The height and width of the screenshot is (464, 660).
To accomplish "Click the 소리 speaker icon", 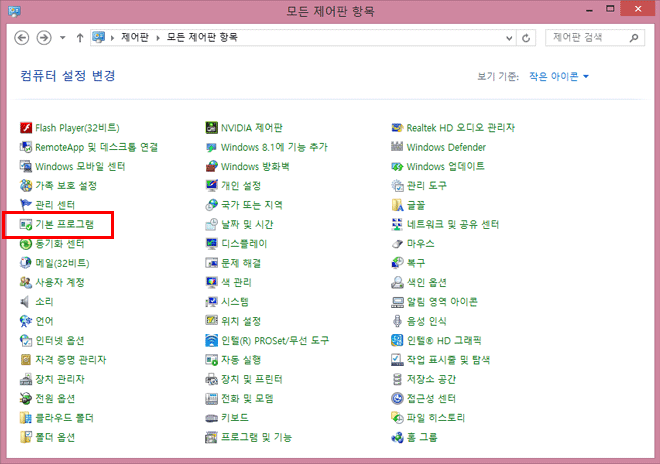I will pos(25,302).
